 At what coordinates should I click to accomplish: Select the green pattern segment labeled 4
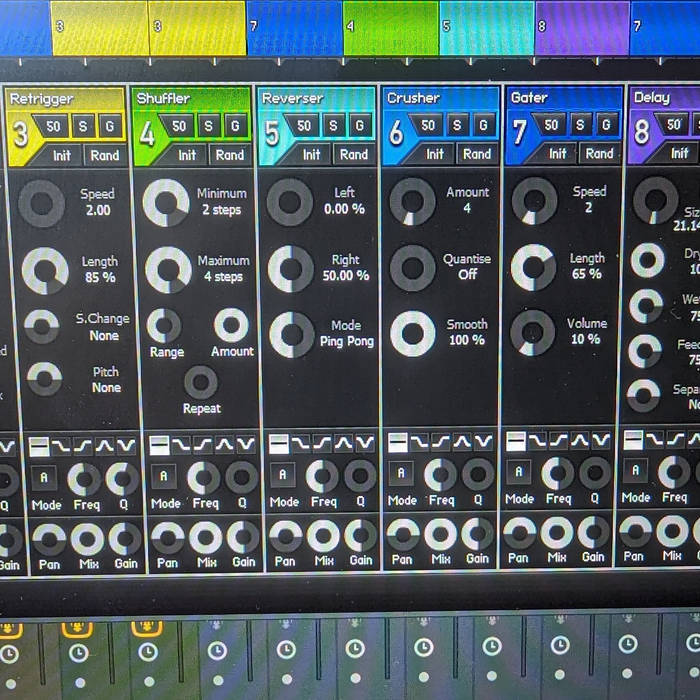391,28
